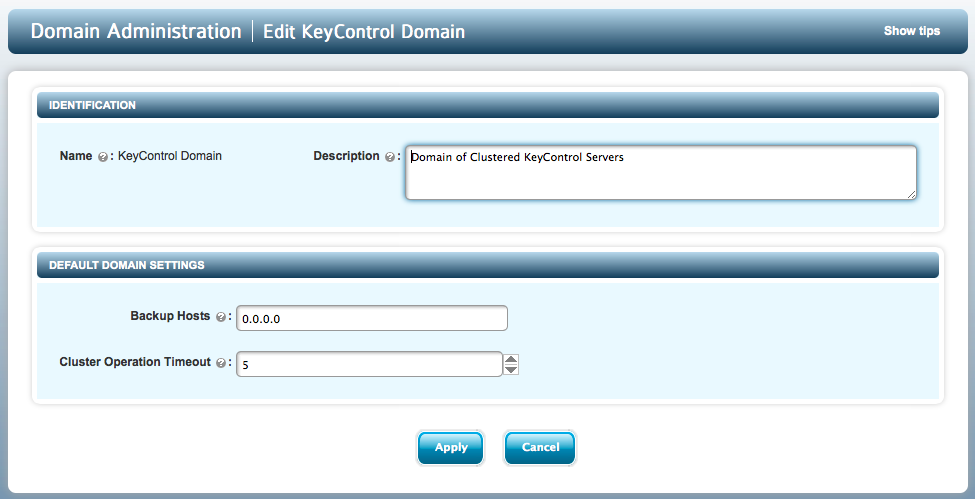Click the KeyControl Domain name value
The width and height of the screenshot is (975, 499).
(x=170, y=156)
